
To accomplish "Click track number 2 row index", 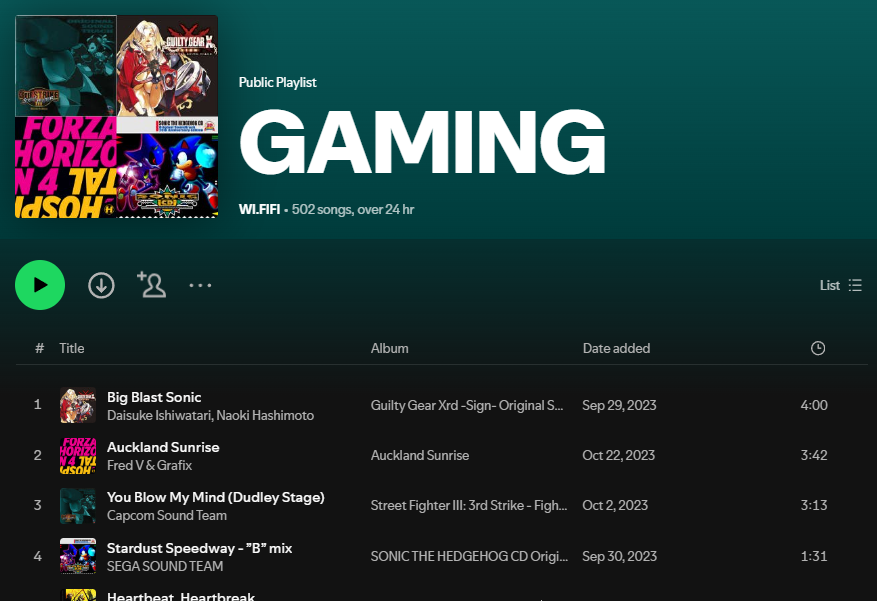I will pyautogui.click(x=37, y=455).
